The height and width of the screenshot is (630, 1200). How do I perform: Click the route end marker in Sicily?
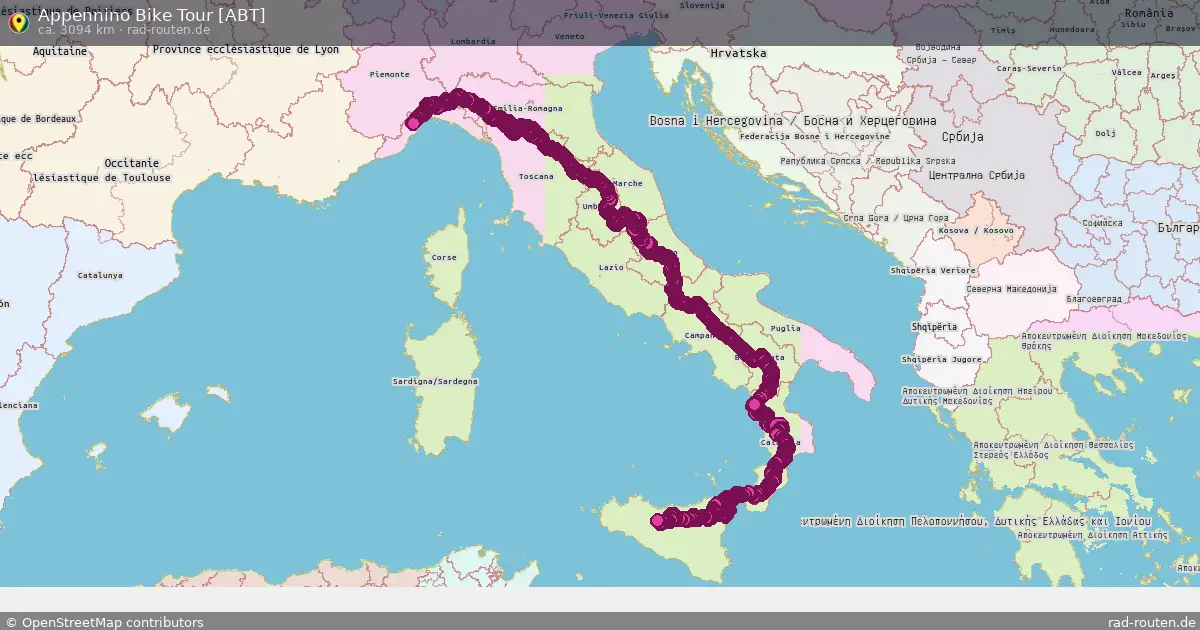point(658,520)
